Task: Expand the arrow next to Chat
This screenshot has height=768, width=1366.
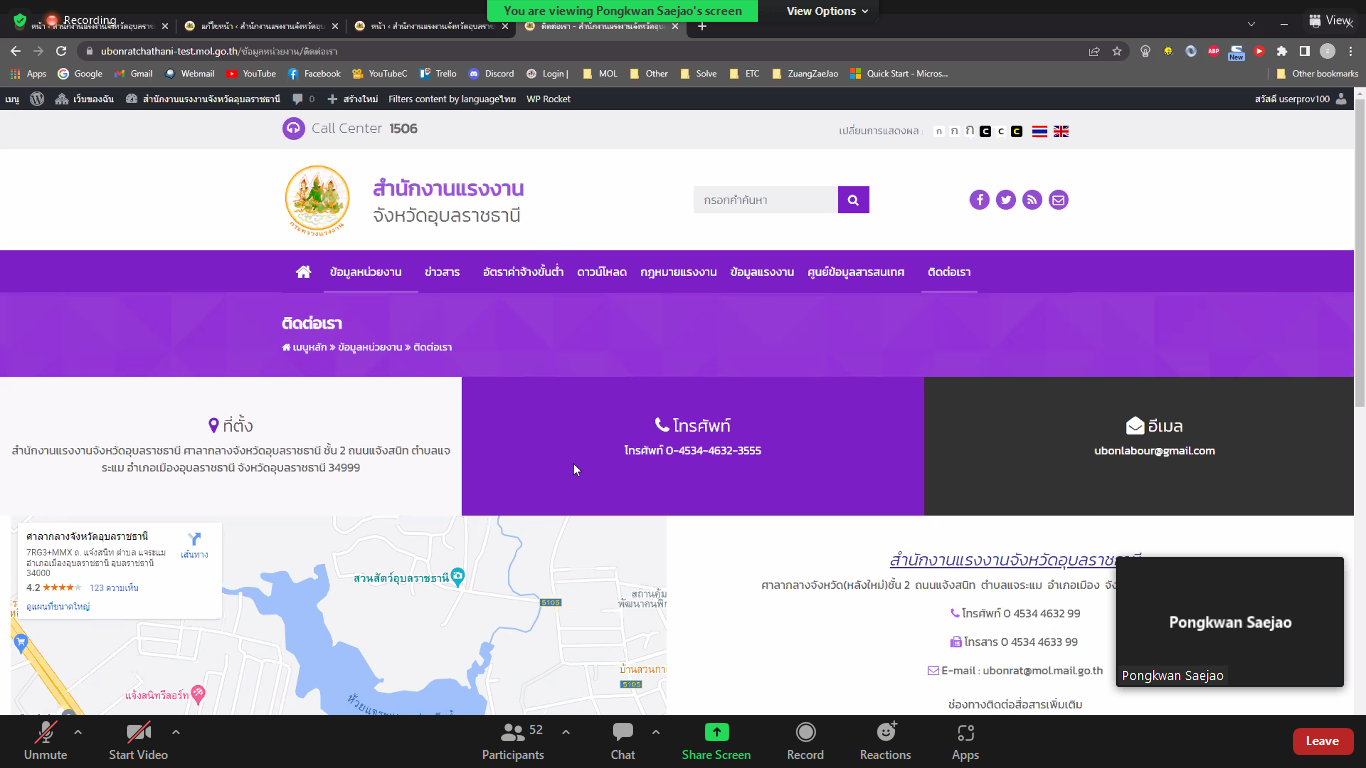Action: tap(656, 732)
